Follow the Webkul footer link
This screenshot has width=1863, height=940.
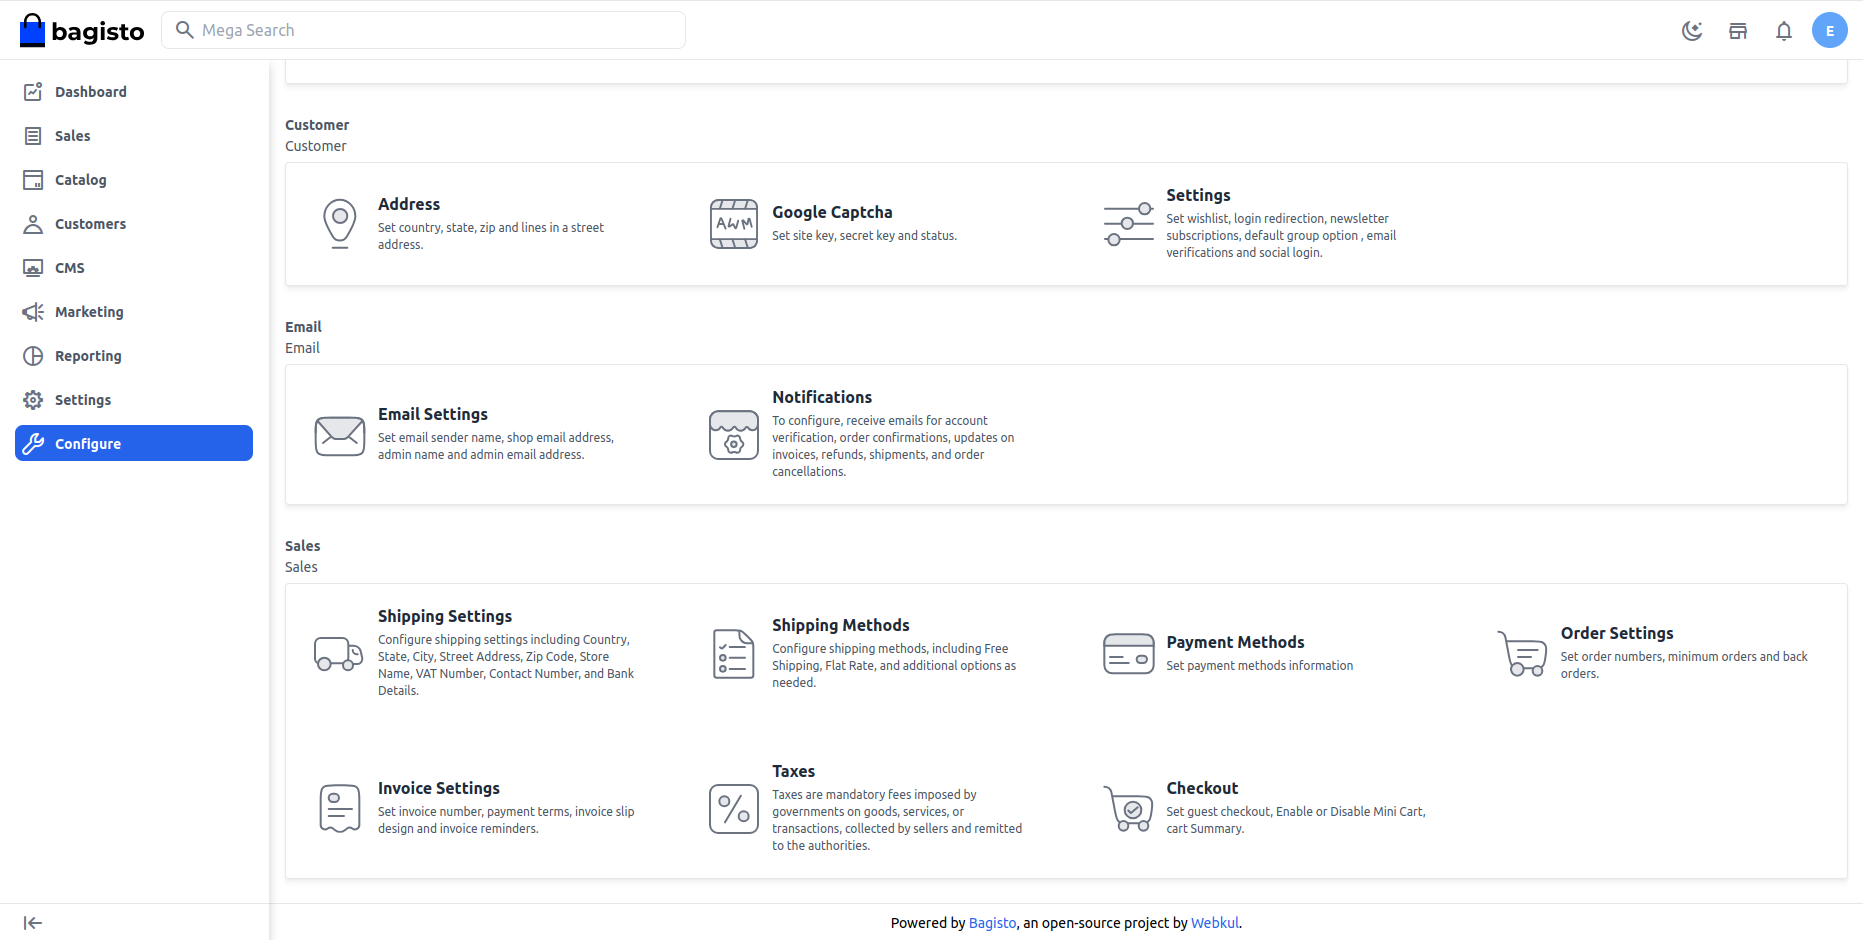coord(1214,923)
